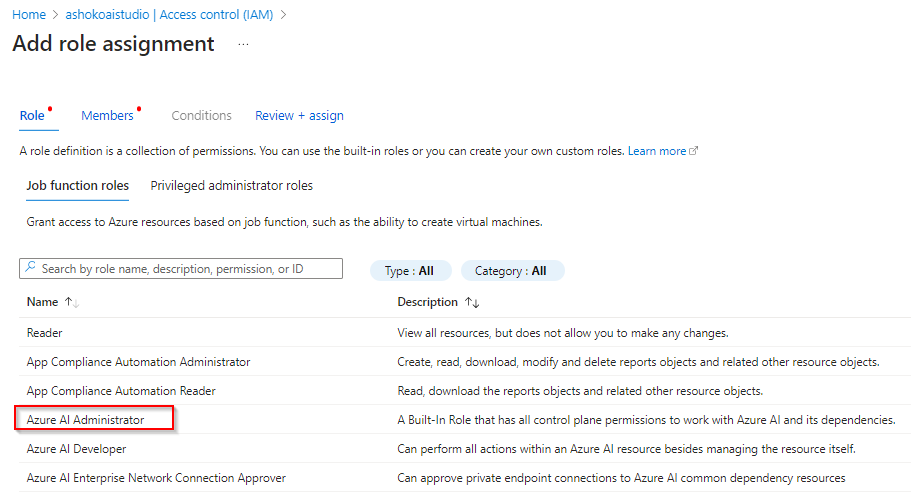This screenshot has width=911, height=494.
Task: Switch to the Members tab
Action: [x=107, y=116]
